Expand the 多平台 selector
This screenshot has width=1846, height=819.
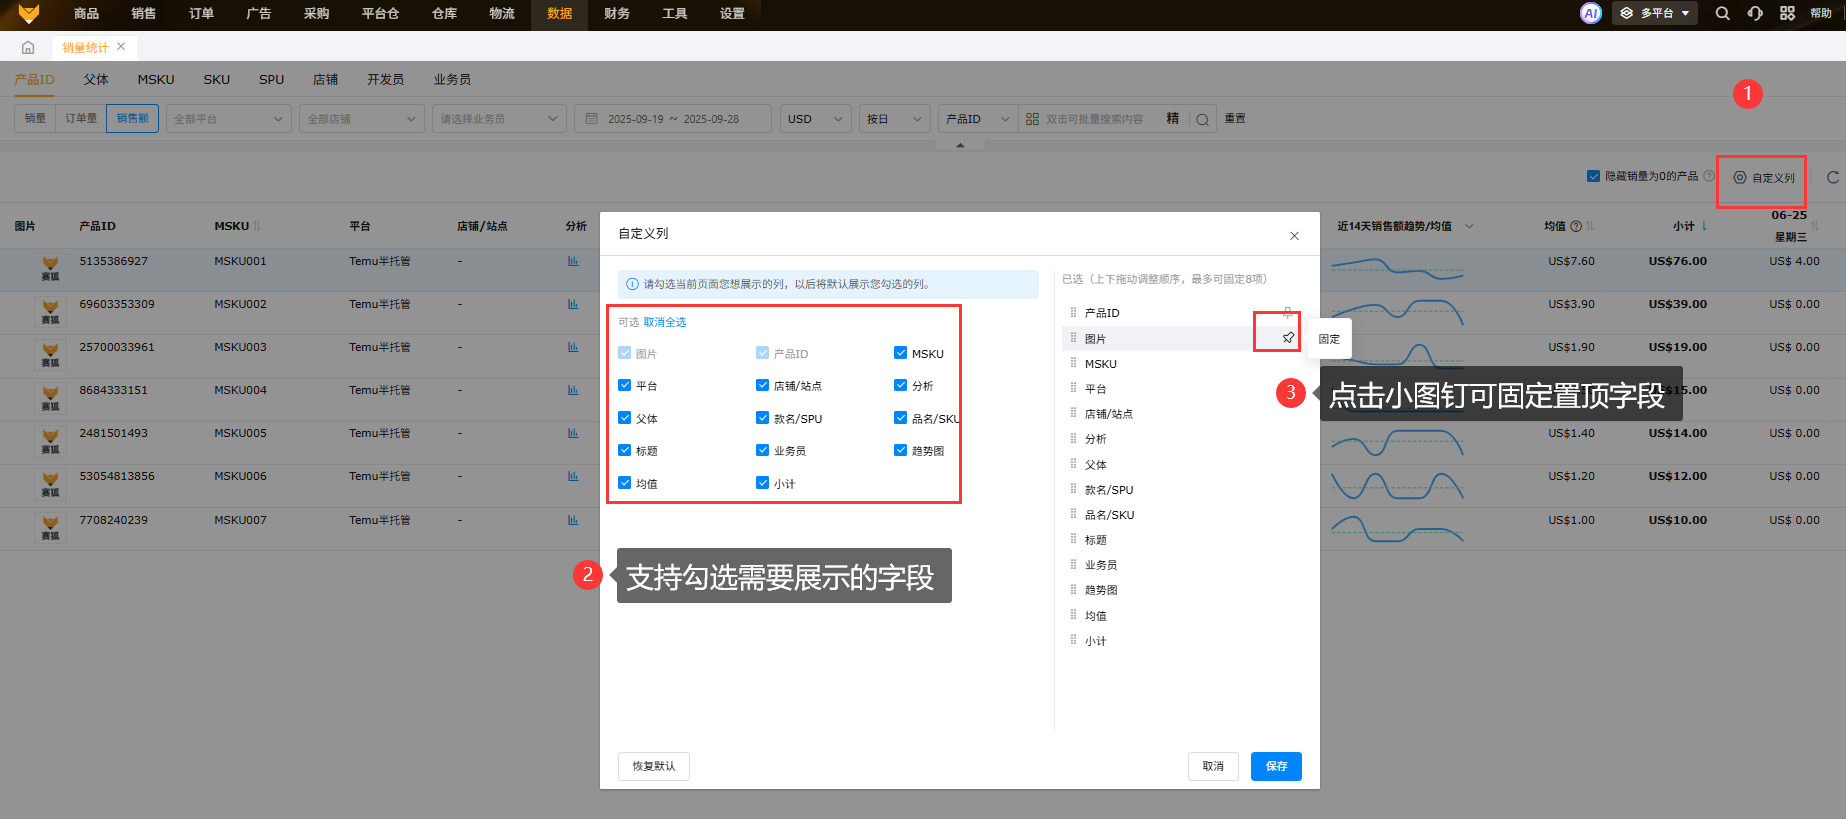tap(1655, 13)
